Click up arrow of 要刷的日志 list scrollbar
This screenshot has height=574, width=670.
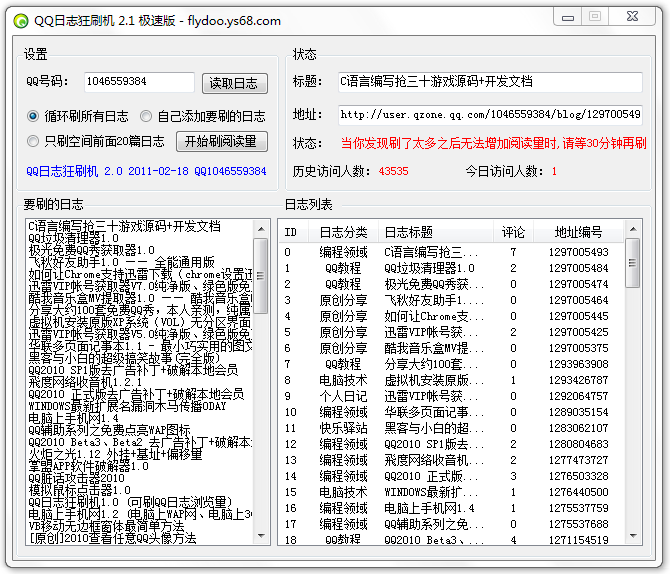(x=262, y=229)
